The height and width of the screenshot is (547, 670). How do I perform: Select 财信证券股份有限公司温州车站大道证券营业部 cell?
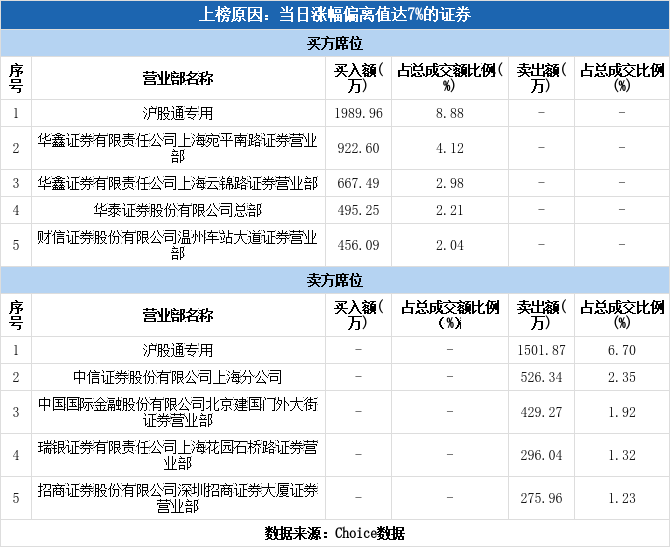point(178,245)
